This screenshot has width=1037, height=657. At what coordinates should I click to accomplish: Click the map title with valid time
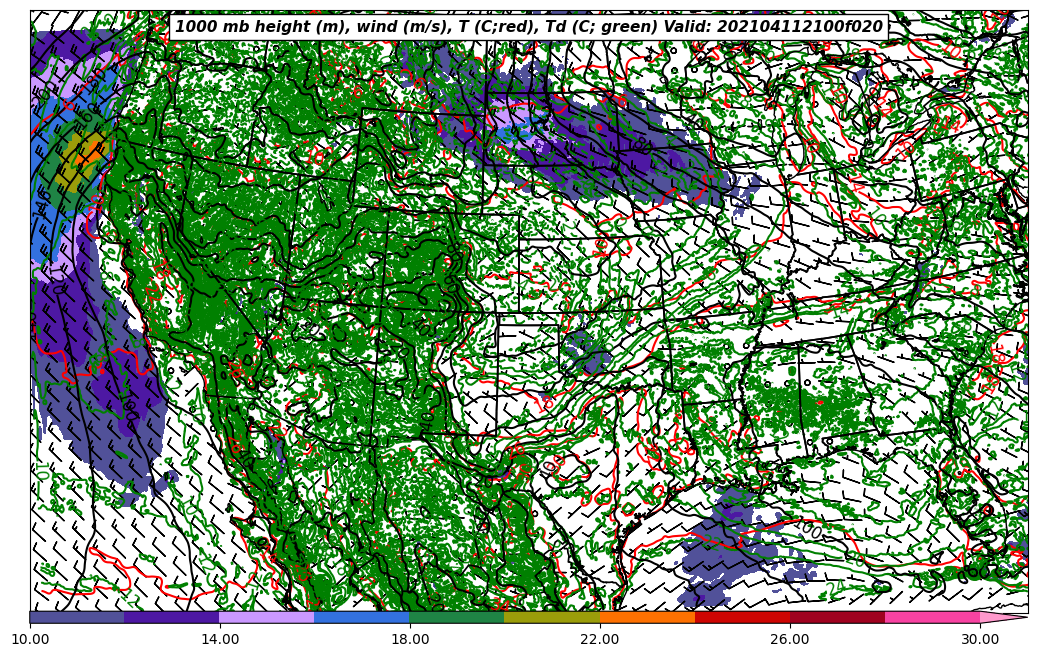[529, 27]
